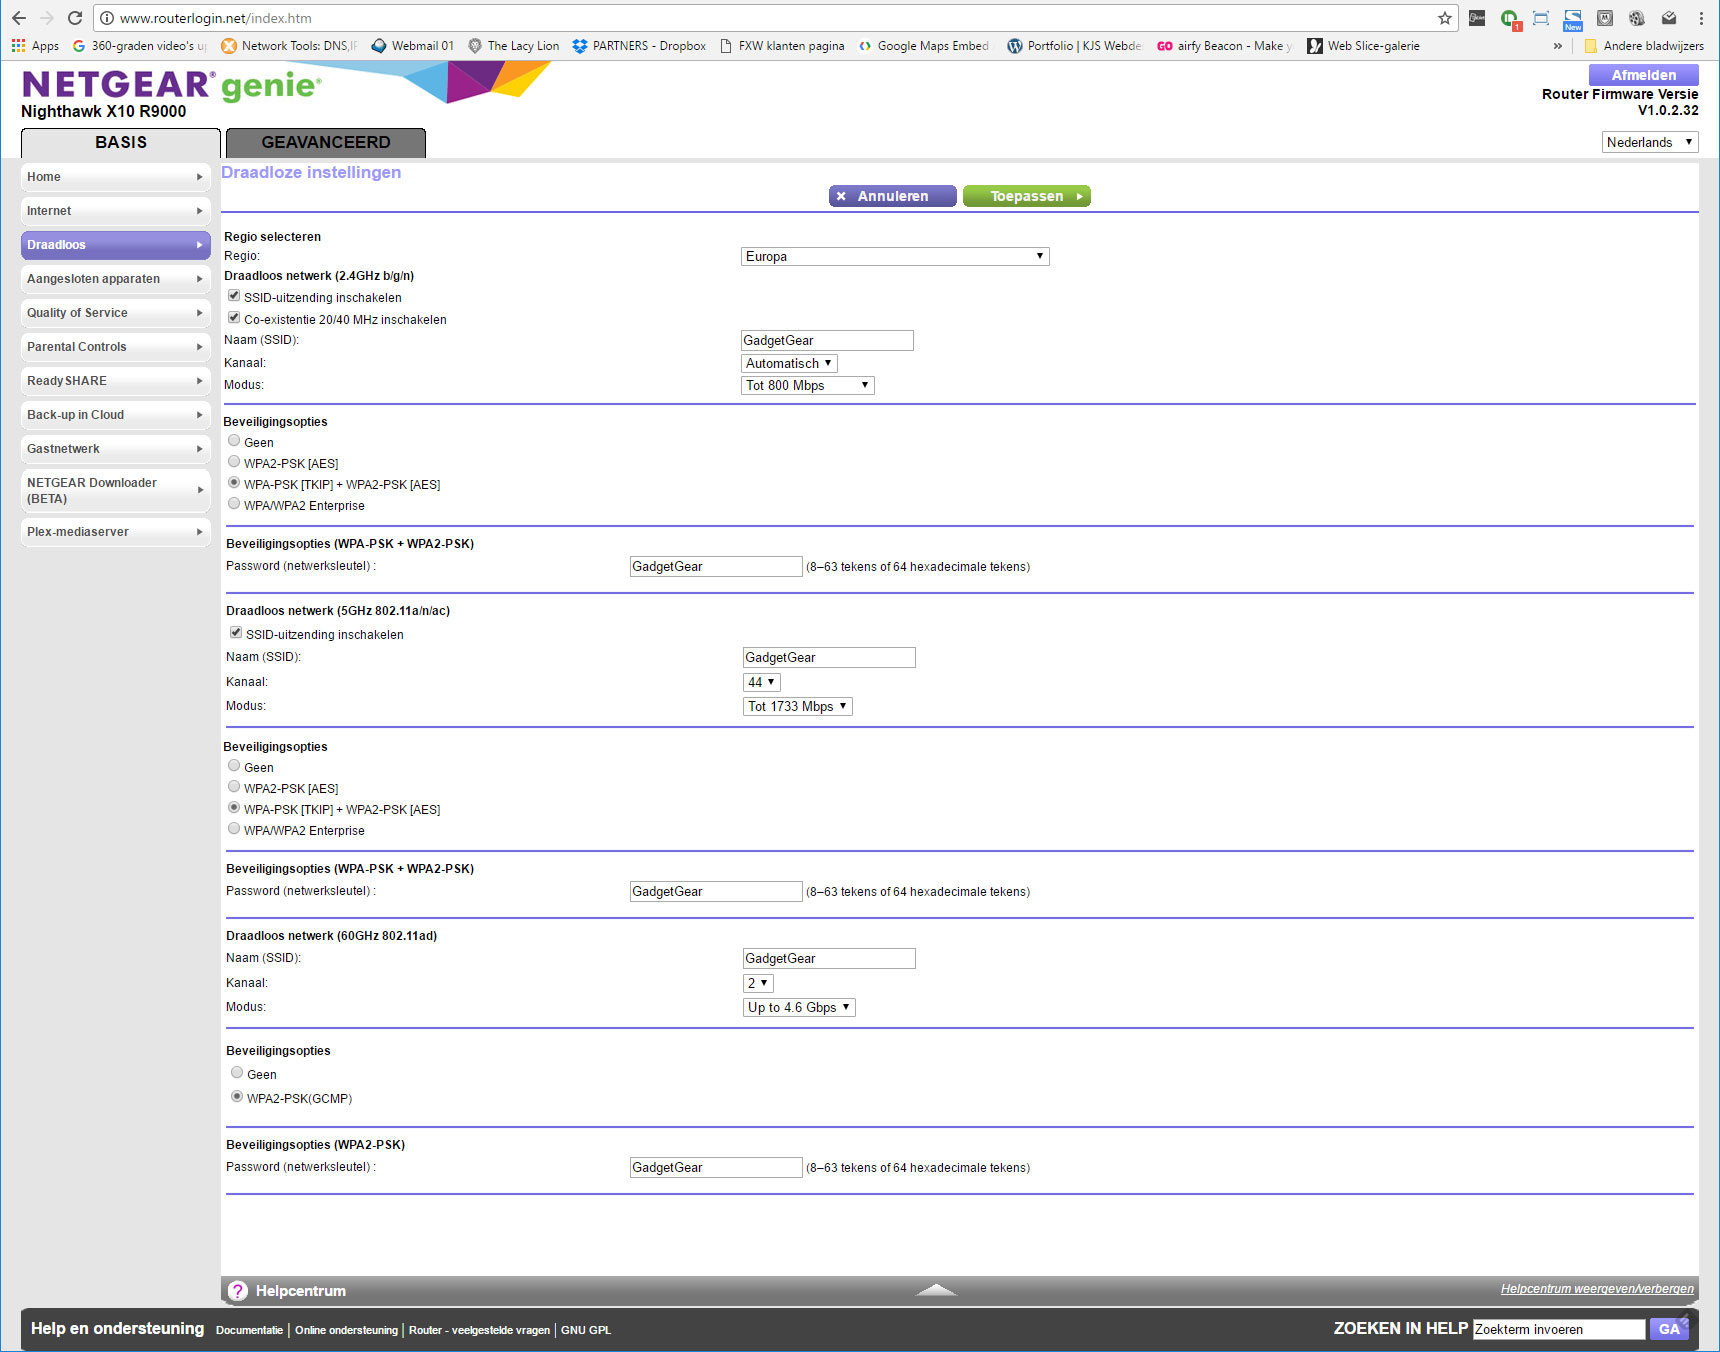Open the Gastnetwerk menu item
Viewport: 1720px width, 1352px height.
[x=116, y=449]
